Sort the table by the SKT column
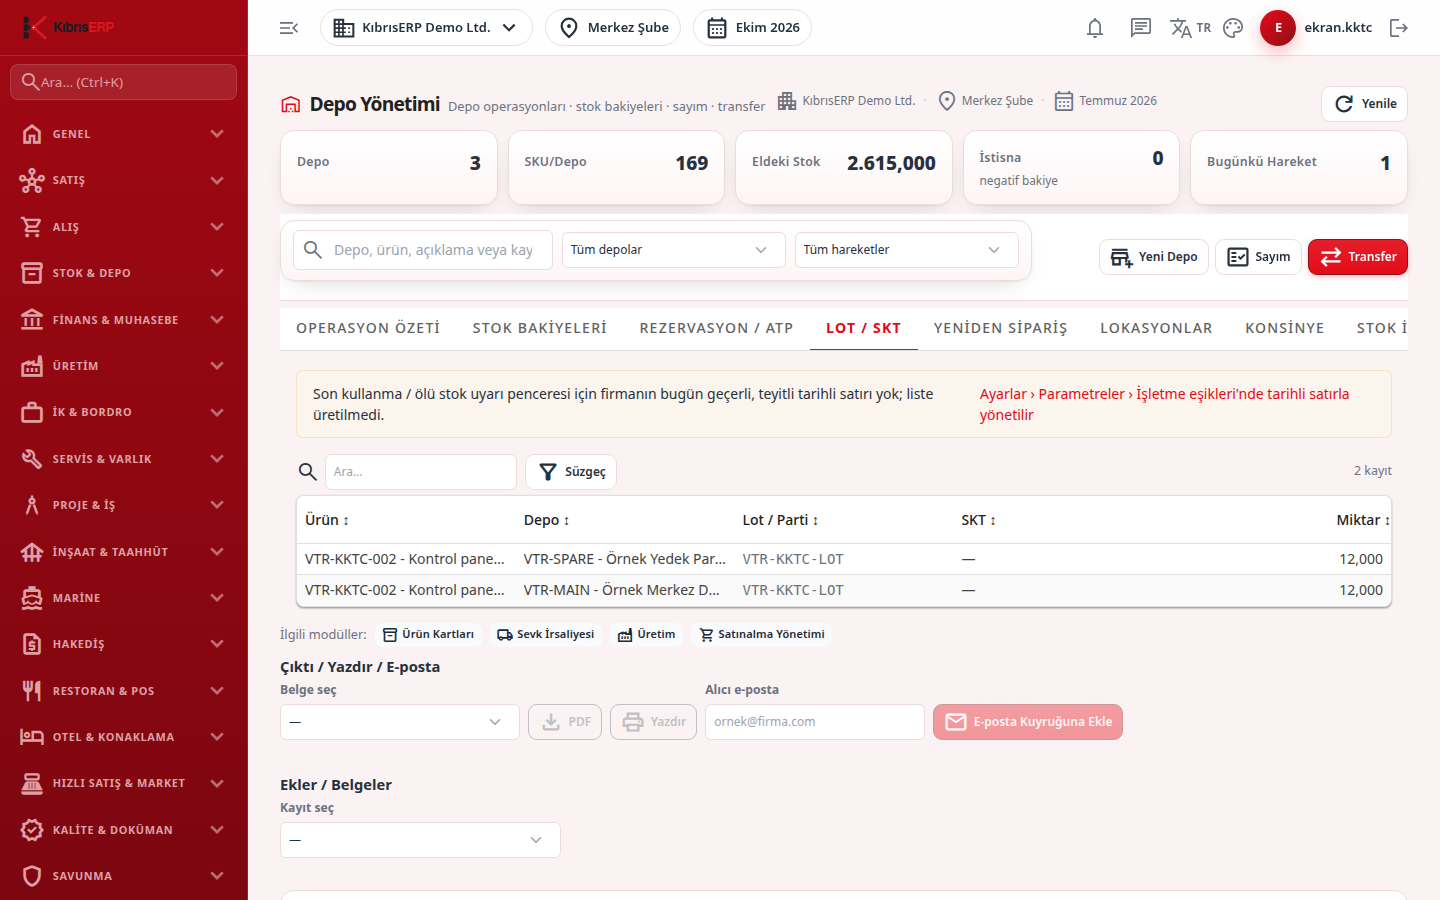 tap(978, 520)
